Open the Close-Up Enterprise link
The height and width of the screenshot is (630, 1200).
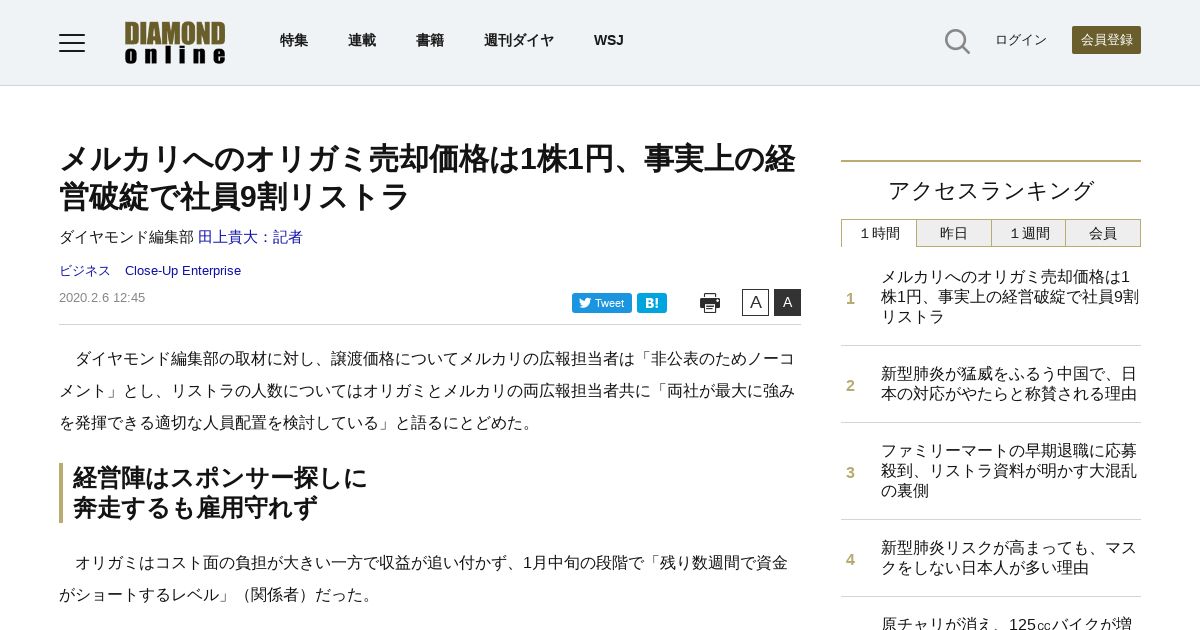coord(183,271)
